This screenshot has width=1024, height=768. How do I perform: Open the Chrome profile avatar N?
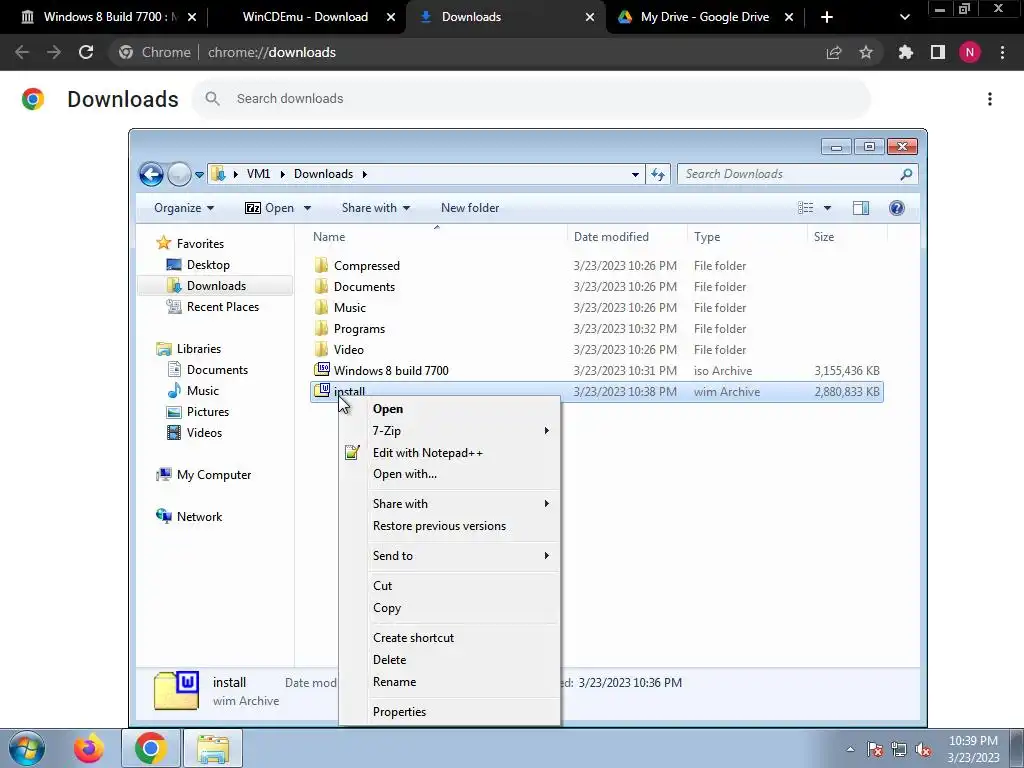point(970,52)
